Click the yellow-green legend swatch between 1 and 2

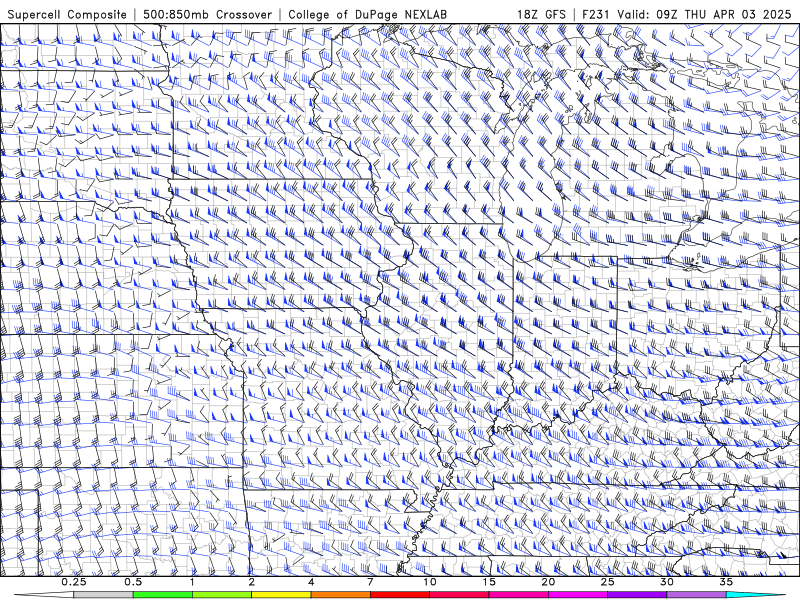(221, 595)
